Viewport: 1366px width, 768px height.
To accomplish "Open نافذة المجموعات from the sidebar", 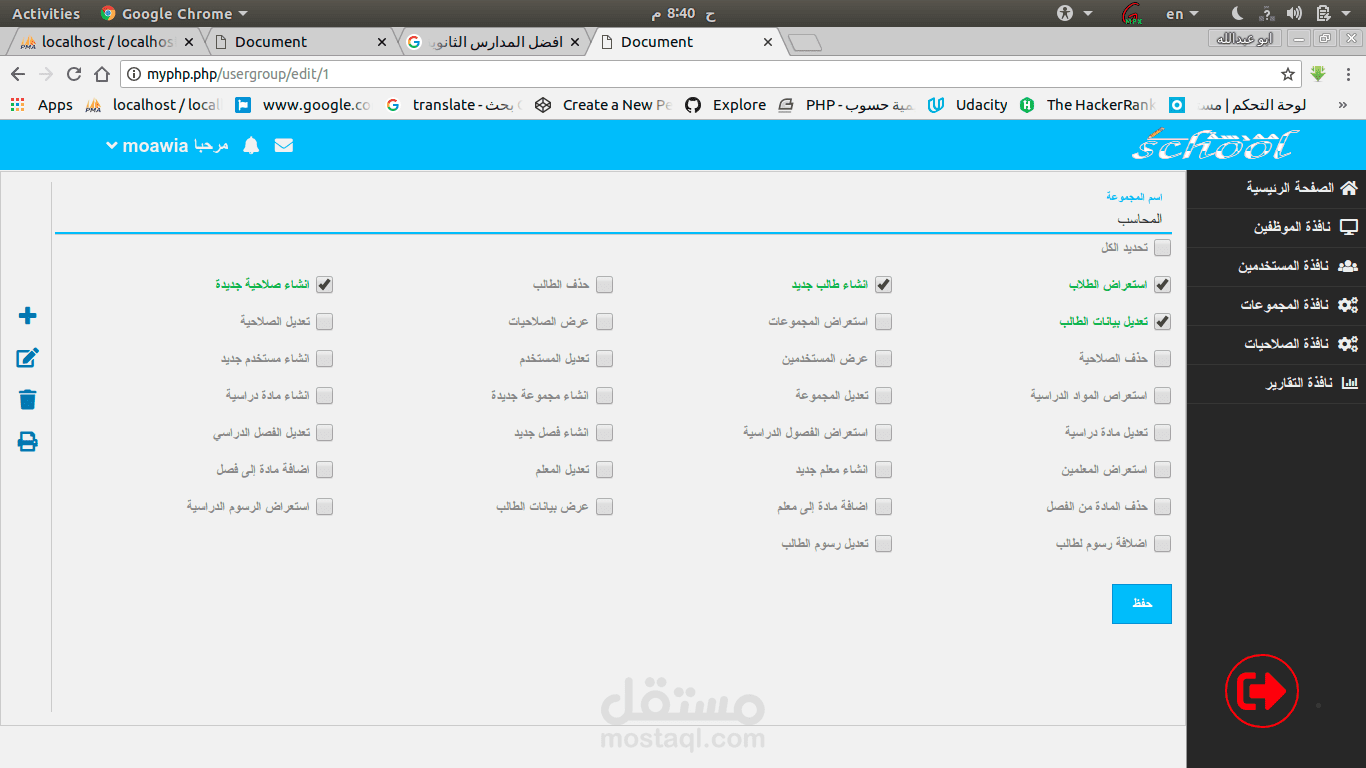I will click(x=1276, y=305).
